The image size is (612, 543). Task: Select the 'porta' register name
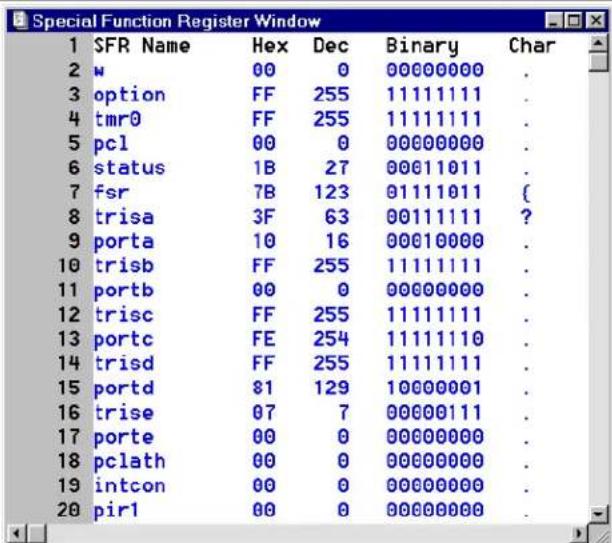coord(123,242)
